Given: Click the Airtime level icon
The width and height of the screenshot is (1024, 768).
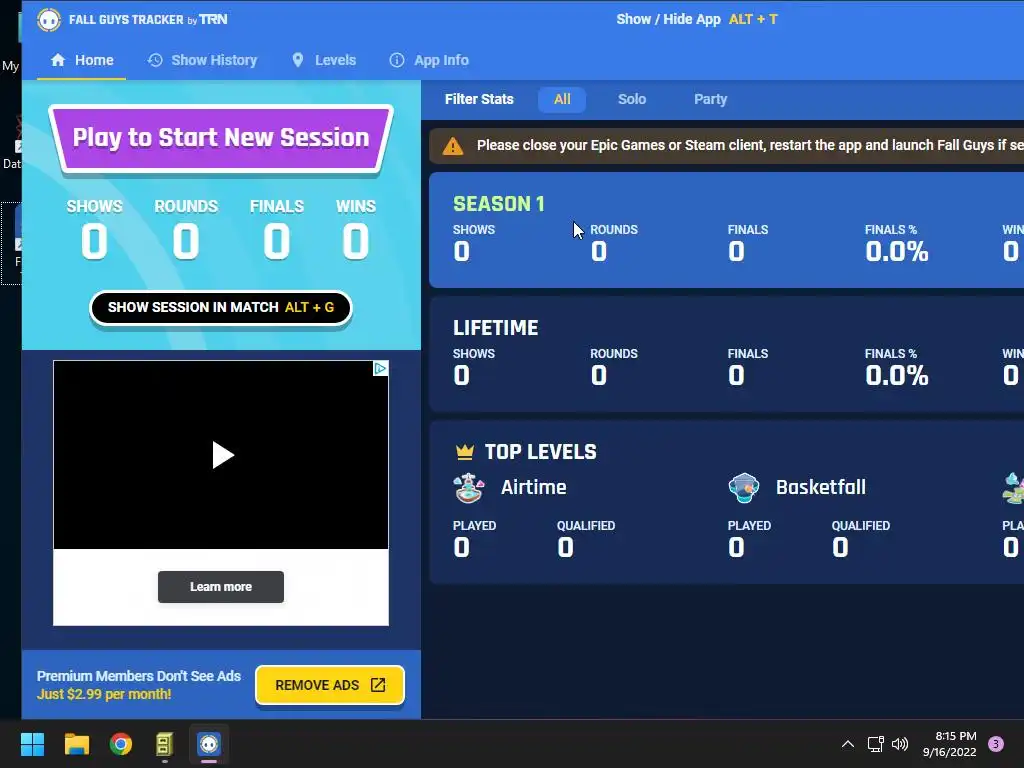Looking at the screenshot, I should click(x=469, y=488).
